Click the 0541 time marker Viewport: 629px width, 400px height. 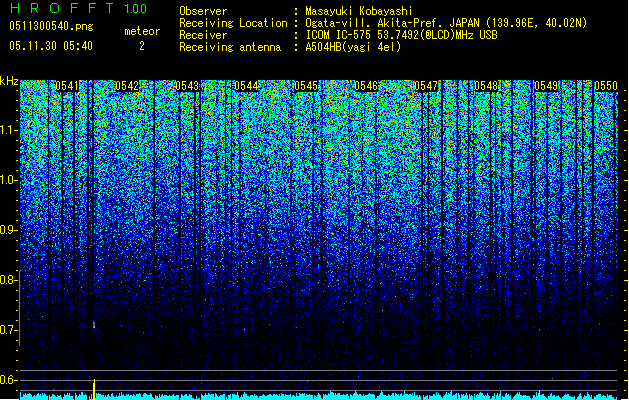pos(67,86)
